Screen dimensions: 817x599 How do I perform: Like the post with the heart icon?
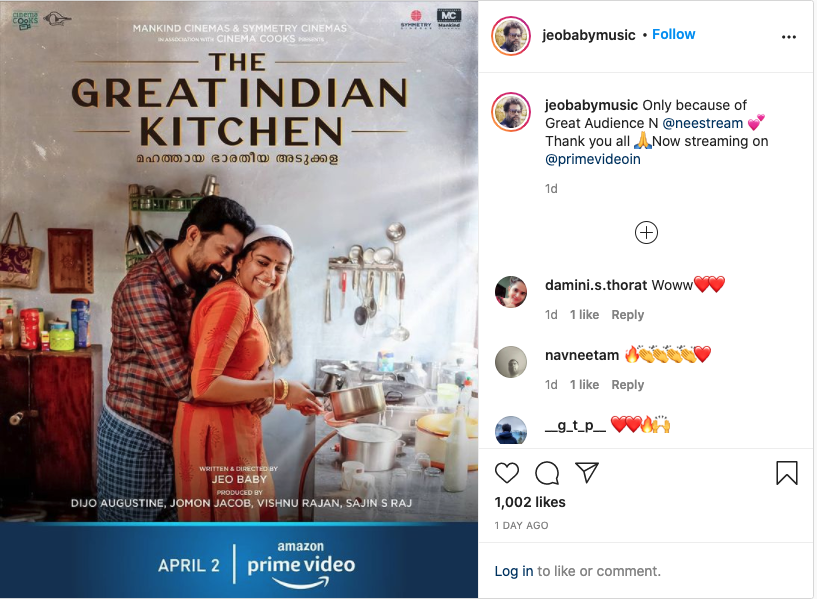506,472
